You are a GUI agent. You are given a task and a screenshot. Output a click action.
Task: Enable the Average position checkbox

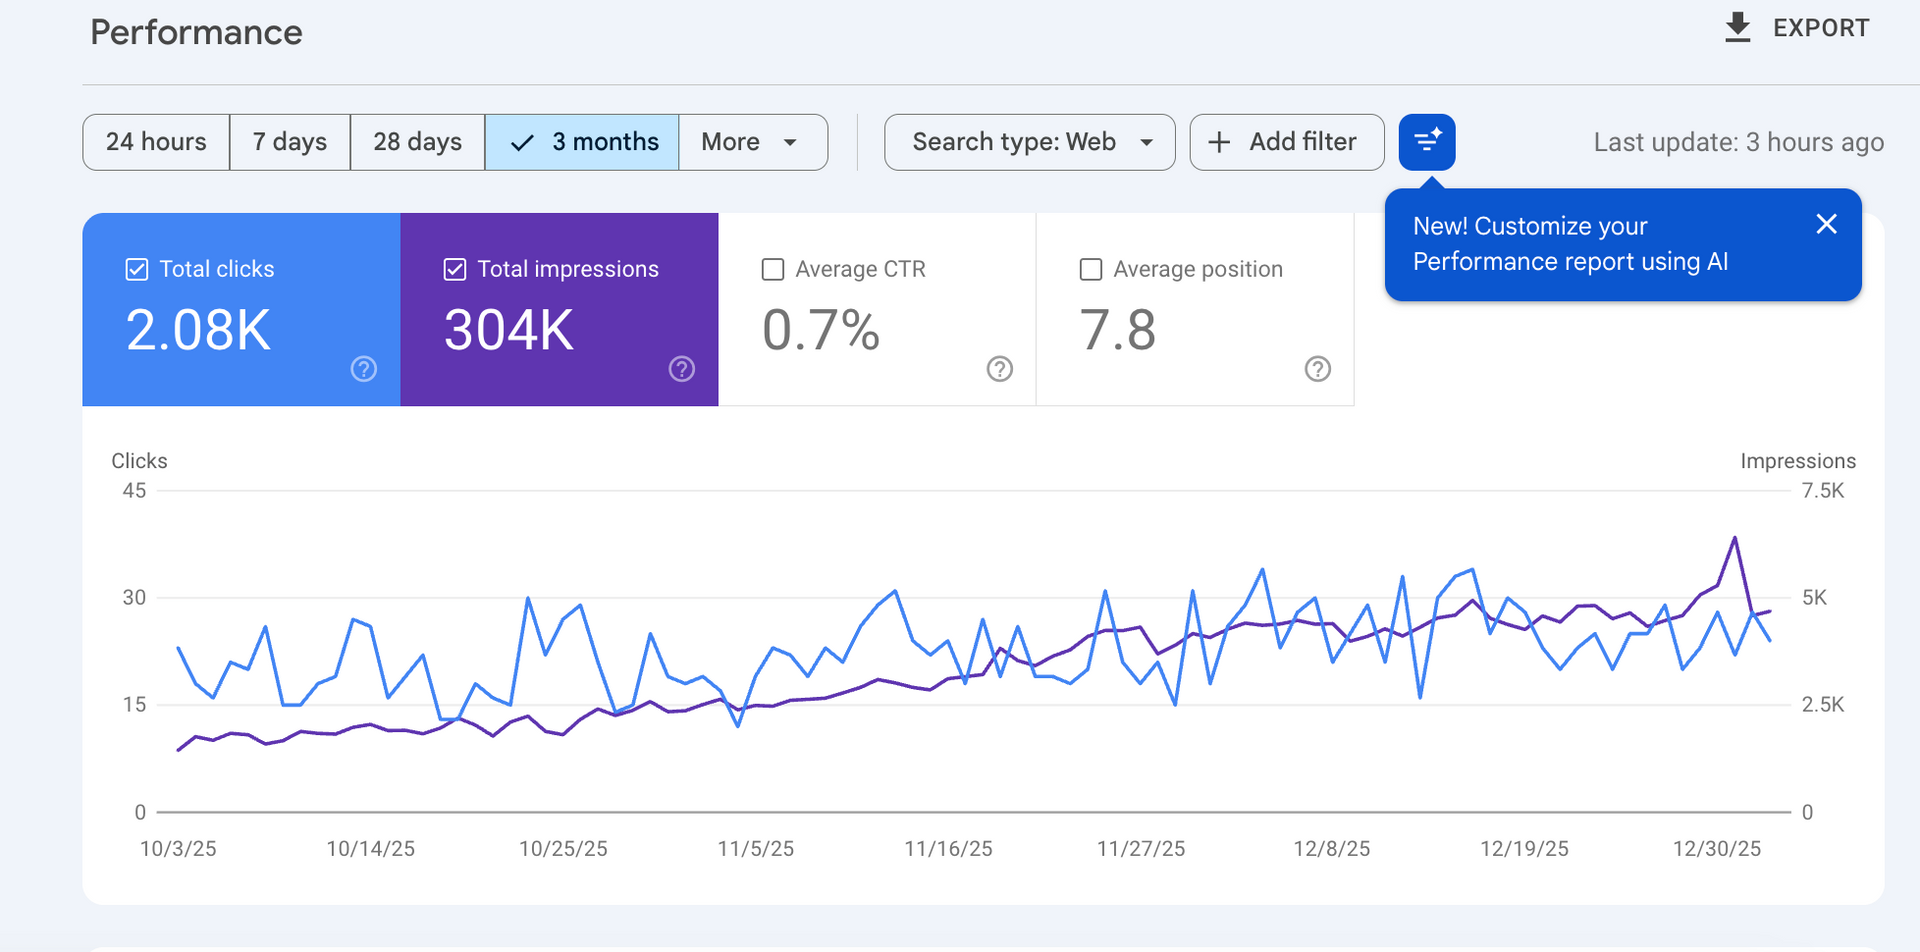coord(1091,269)
